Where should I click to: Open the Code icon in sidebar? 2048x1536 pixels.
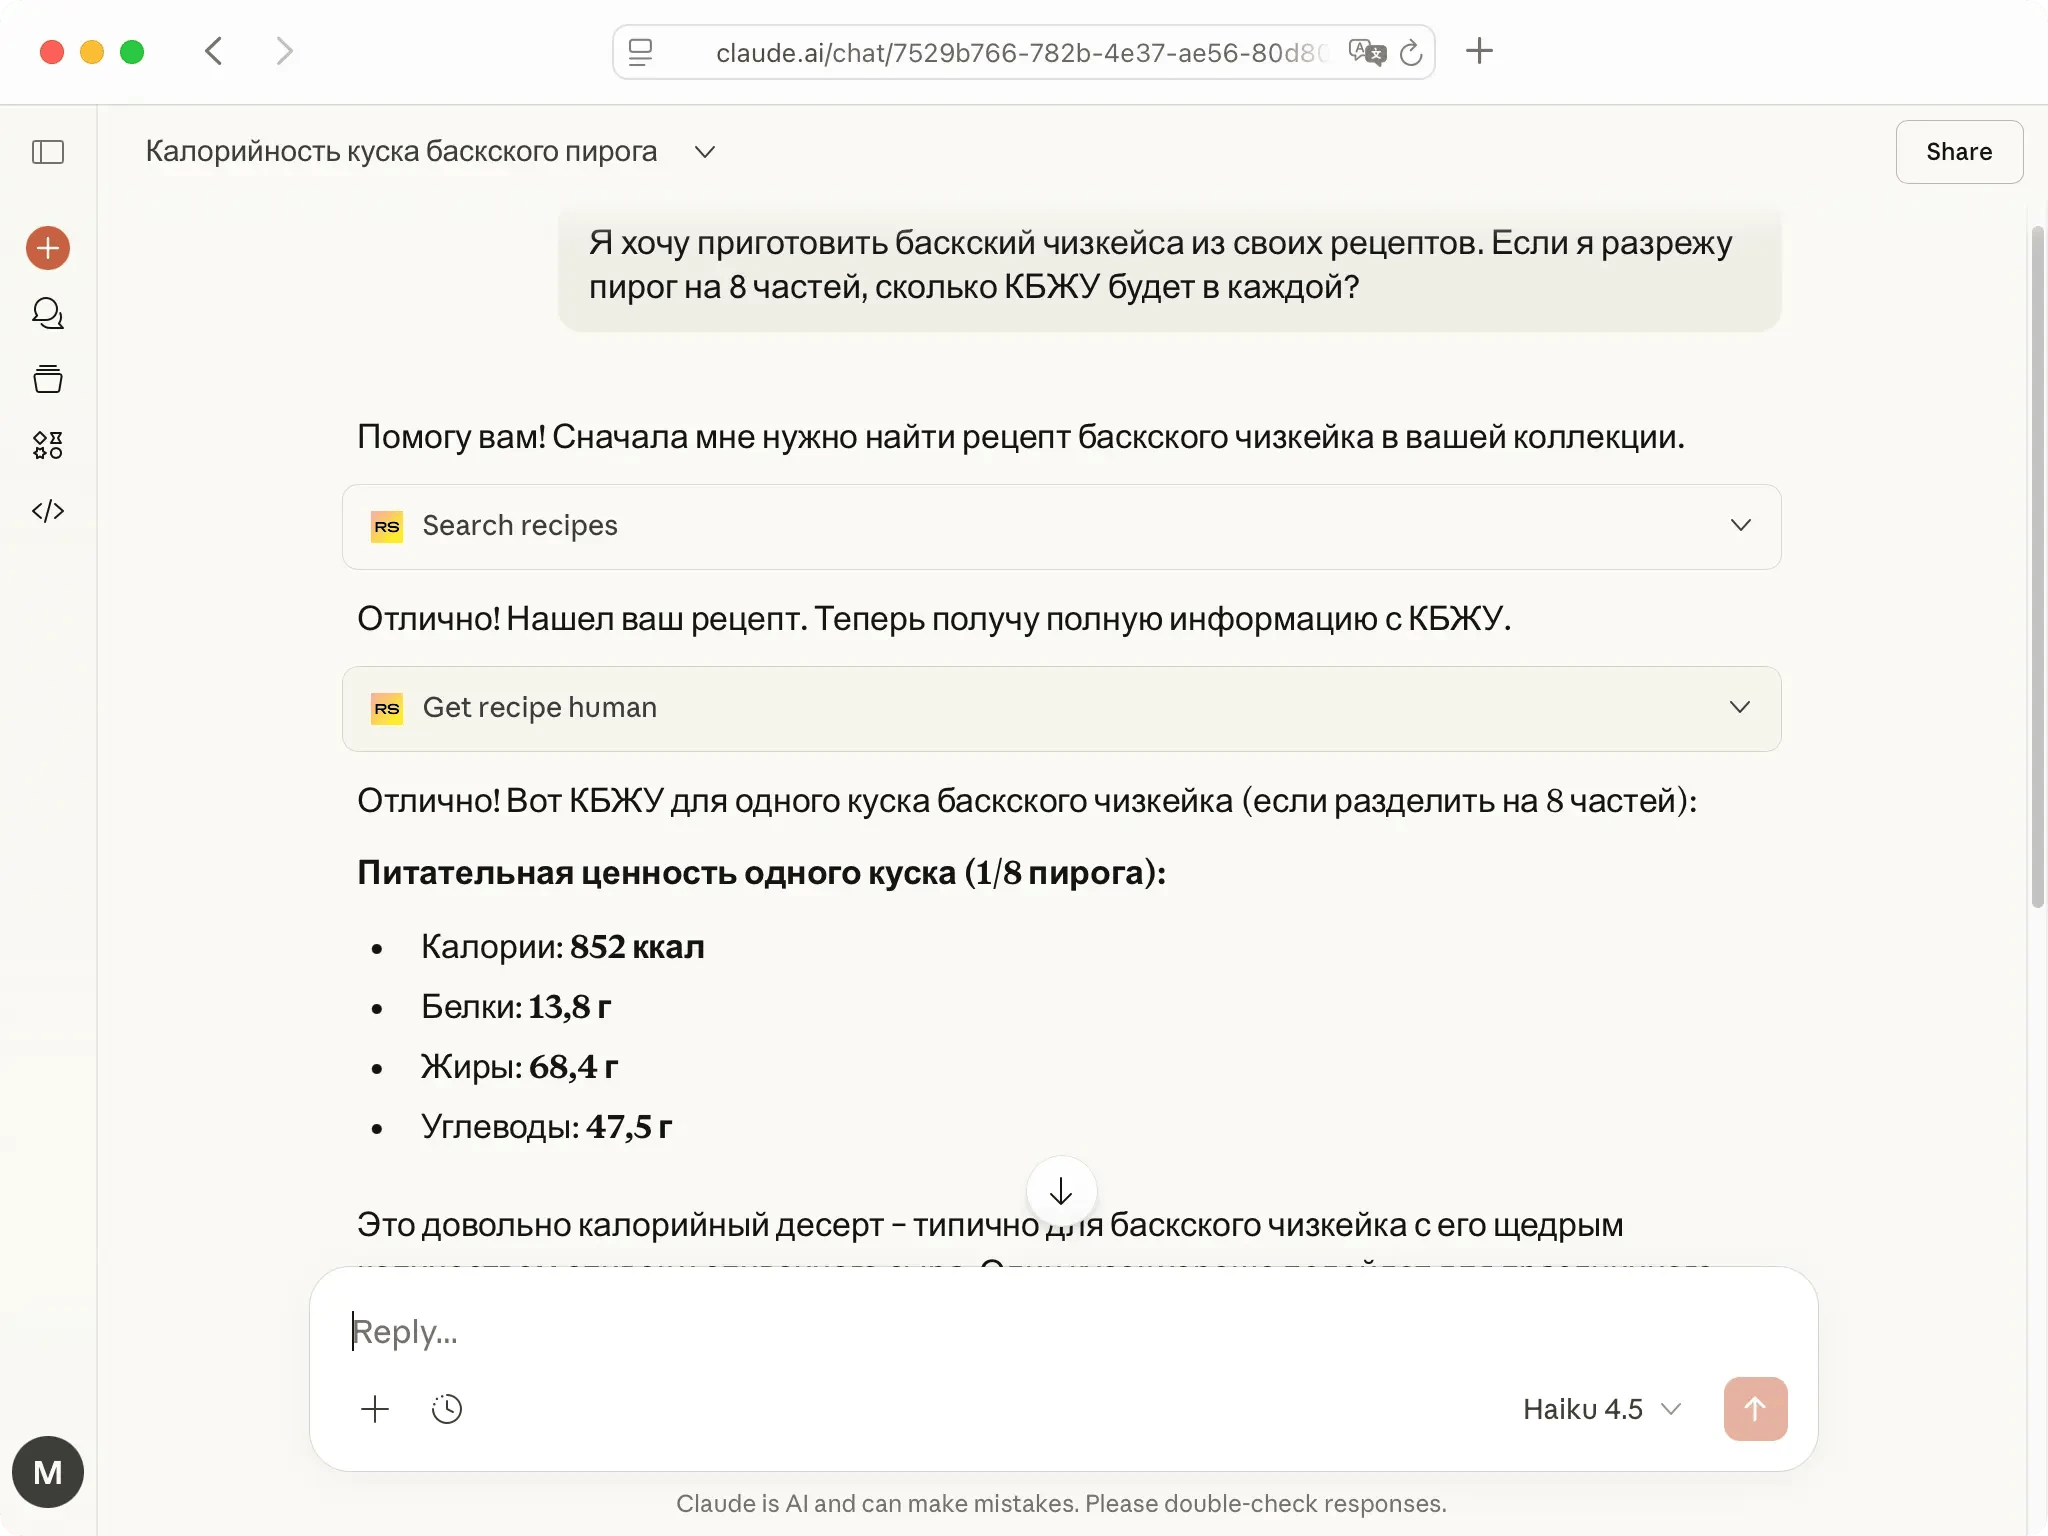pyautogui.click(x=48, y=511)
